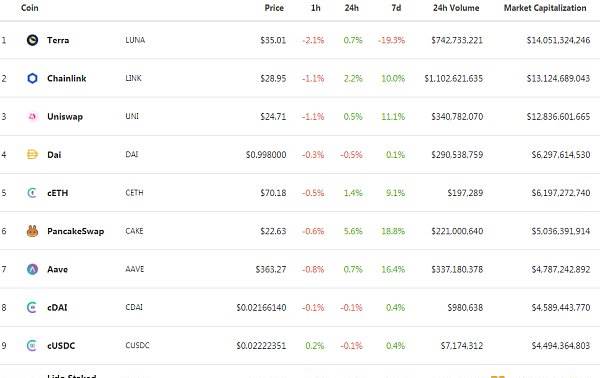Screen dimensions: 600x378
Task: Click the LUNA ticker symbol
Action: [135, 40]
